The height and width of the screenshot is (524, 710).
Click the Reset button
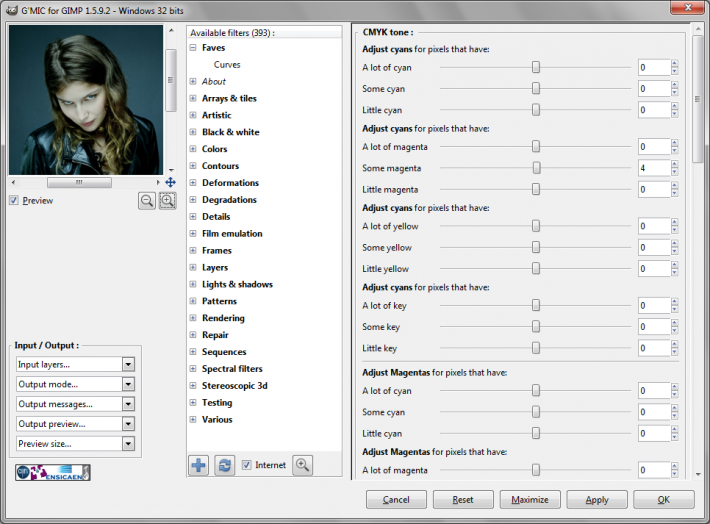(x=463, y=500)
